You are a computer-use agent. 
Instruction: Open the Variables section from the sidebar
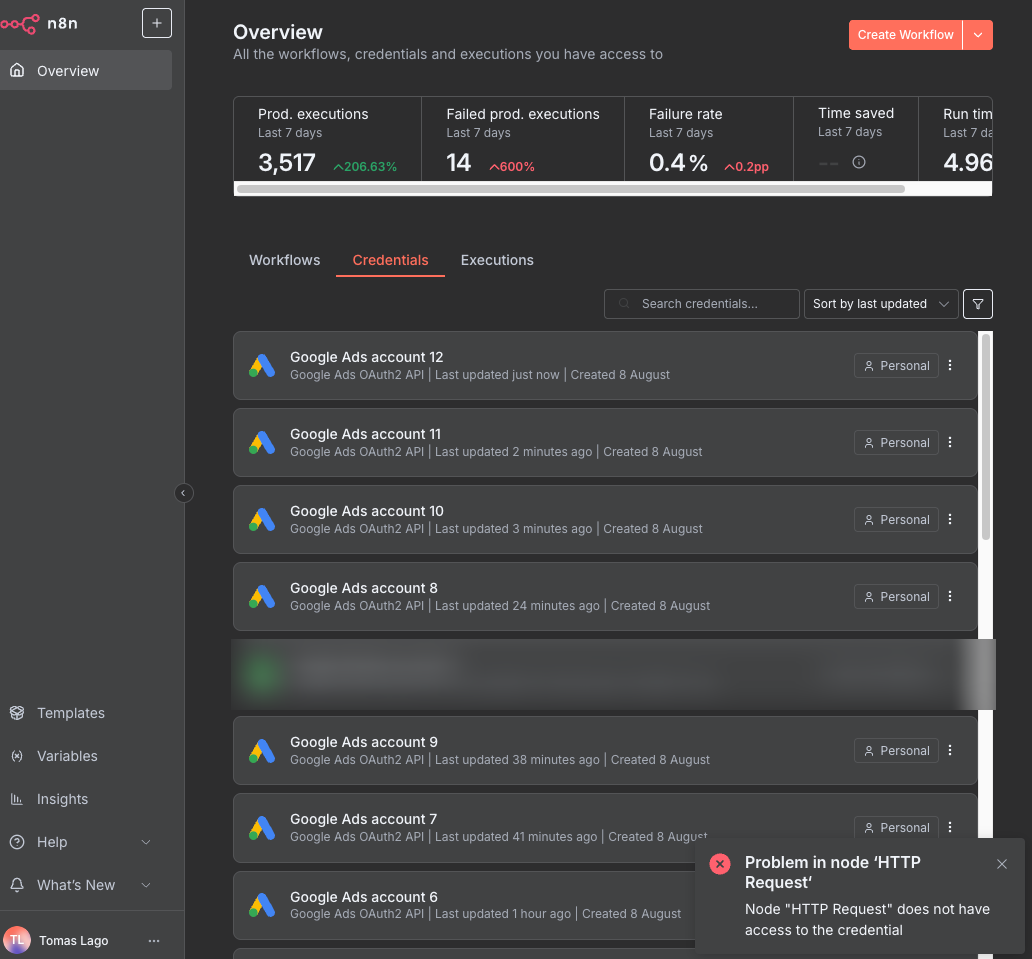[x=67, y=756]
